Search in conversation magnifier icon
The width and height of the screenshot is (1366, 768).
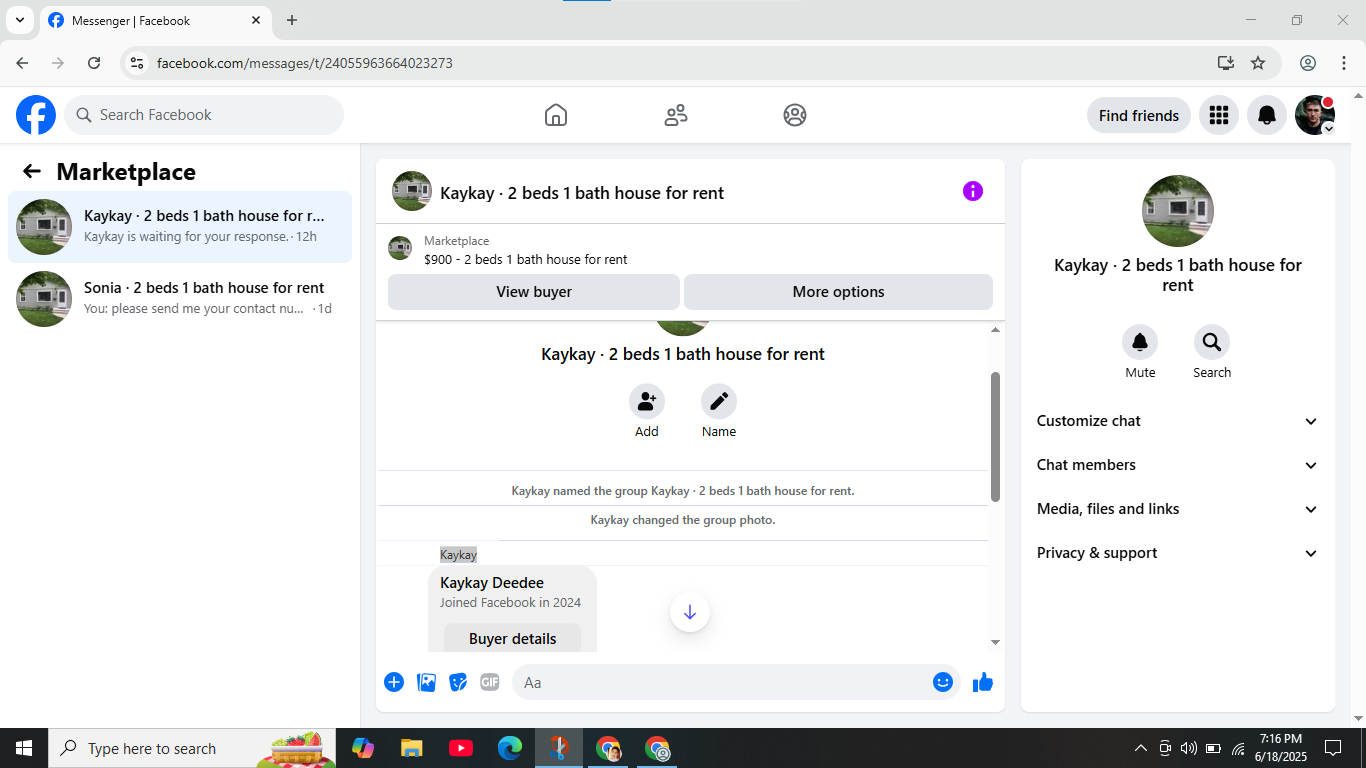click(1212, 343)
